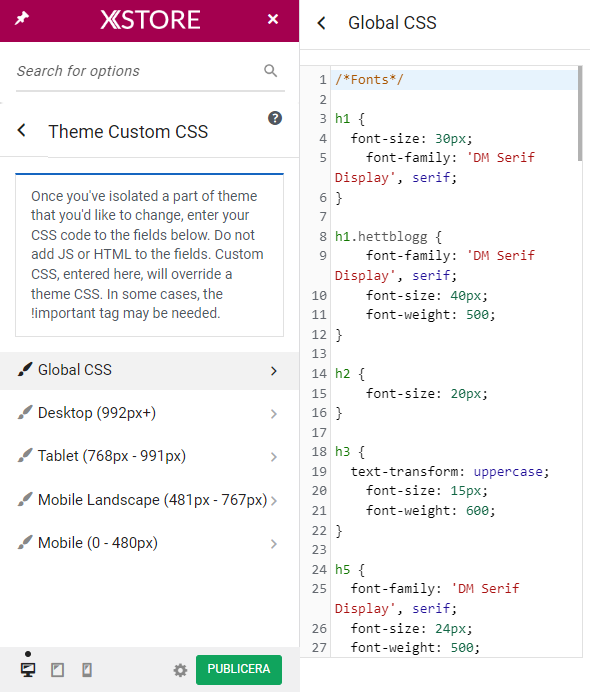
Task: Open the Global CSS section
Action: pyautogui.click(x=150, y=371)
